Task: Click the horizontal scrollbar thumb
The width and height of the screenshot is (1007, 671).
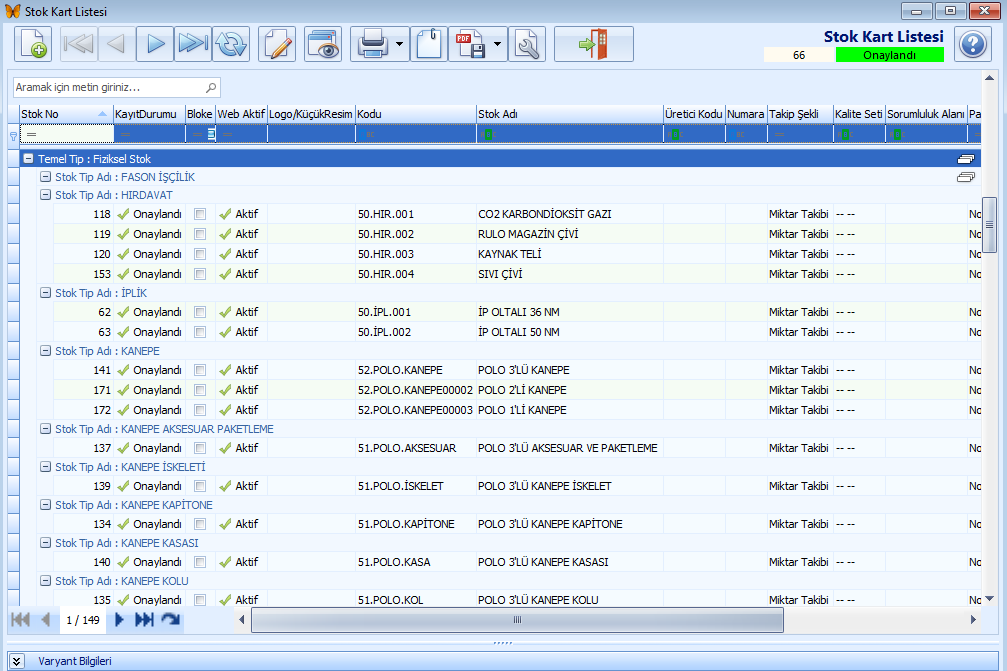Action: (x=517, y=620)
